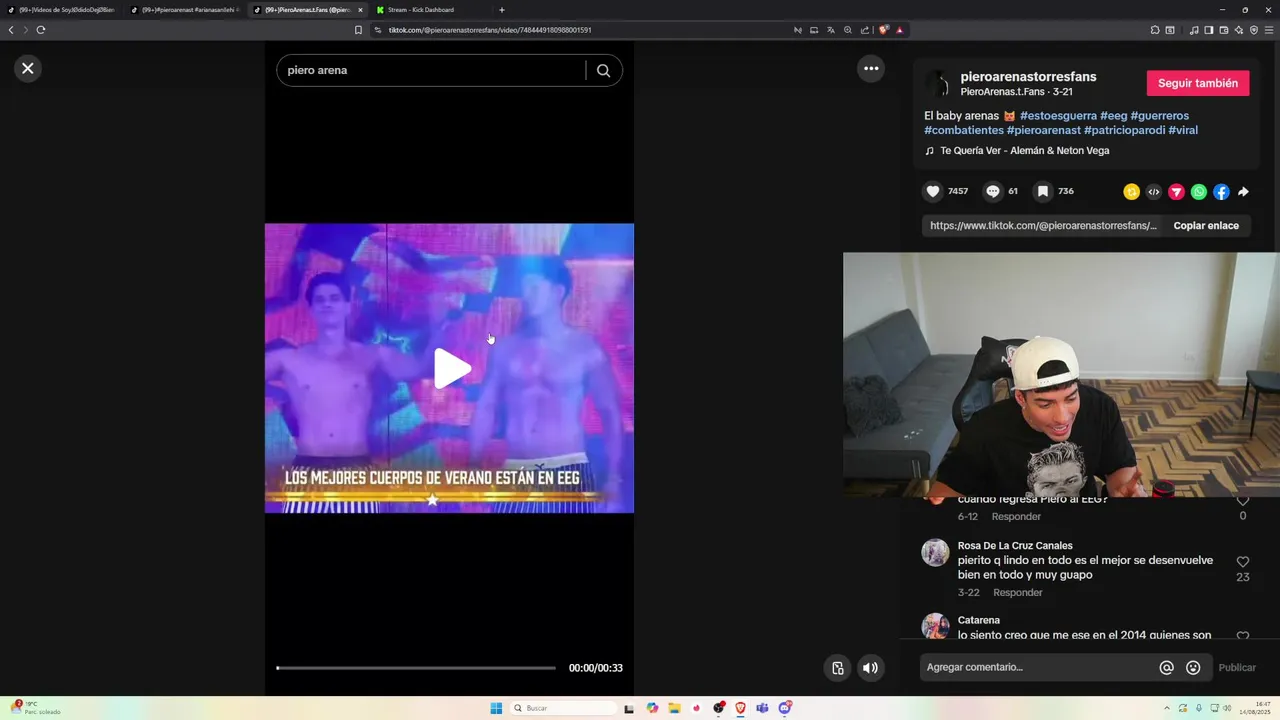
Task: Open Microsoft Teams from the taskbar
Action: [x=762, y=708]
